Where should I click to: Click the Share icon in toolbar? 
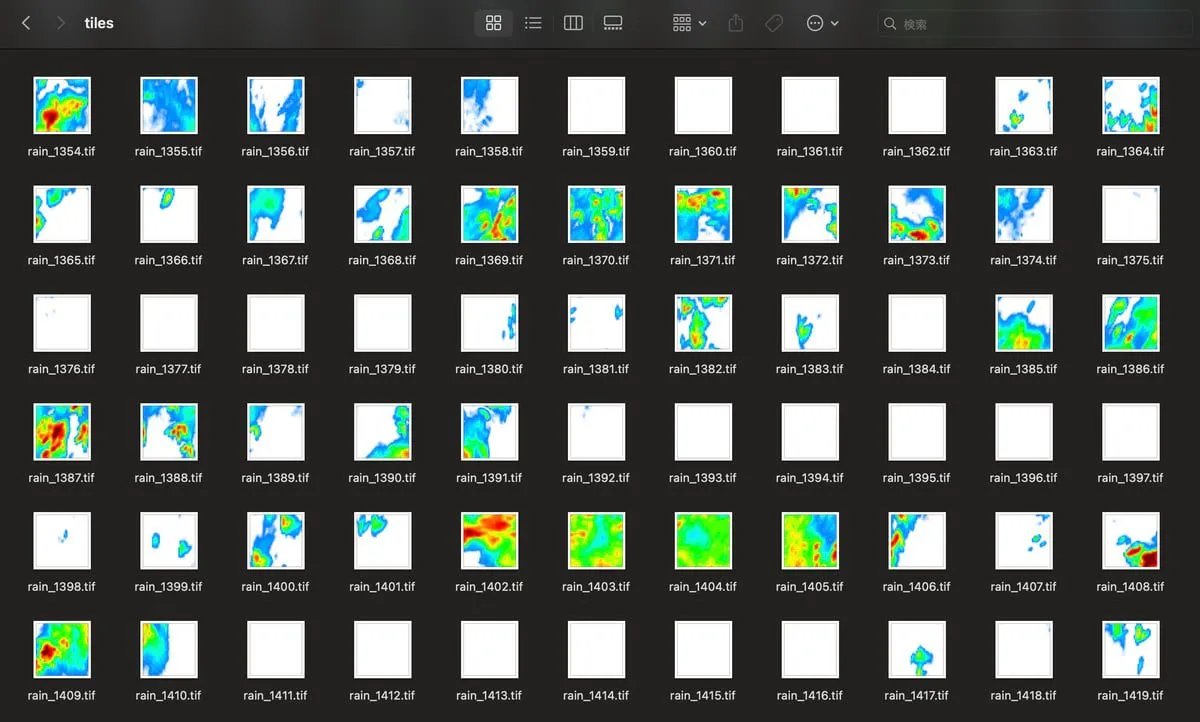(x=736, y=23)
